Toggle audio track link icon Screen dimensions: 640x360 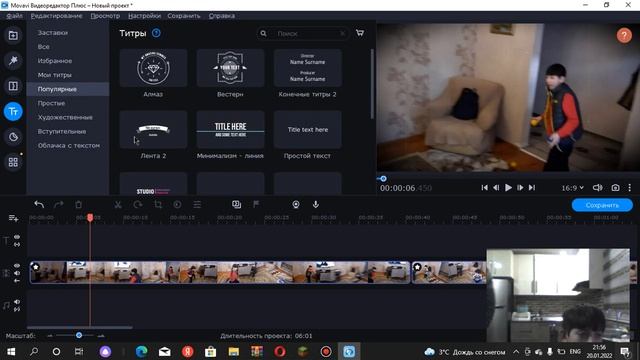click(17, 310)
